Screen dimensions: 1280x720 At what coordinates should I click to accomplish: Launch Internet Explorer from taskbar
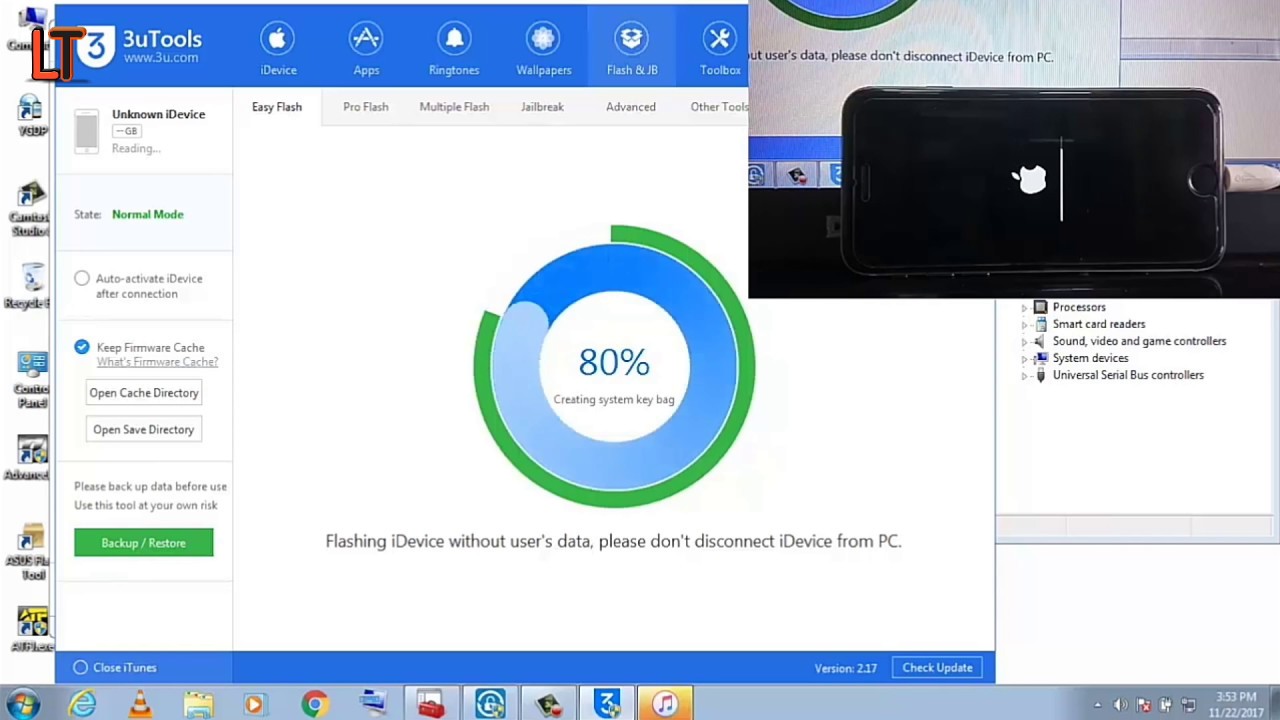coord(82,704)
